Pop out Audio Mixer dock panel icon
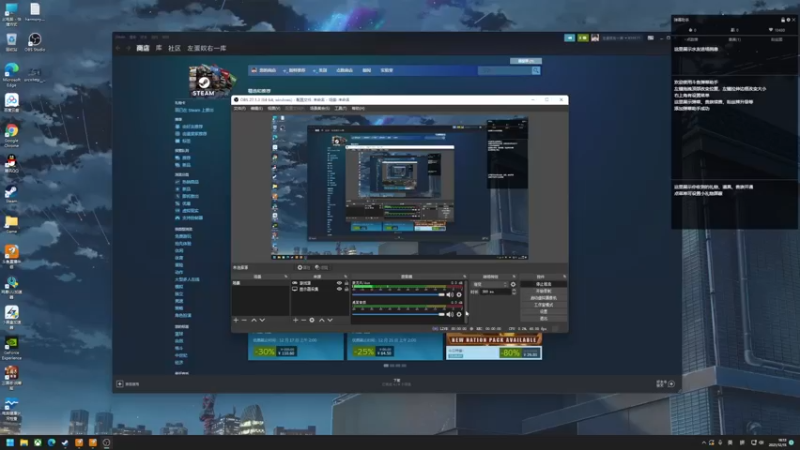Image resolution: width=800 pixels, height=450 pixels. [x=464, y=277]
